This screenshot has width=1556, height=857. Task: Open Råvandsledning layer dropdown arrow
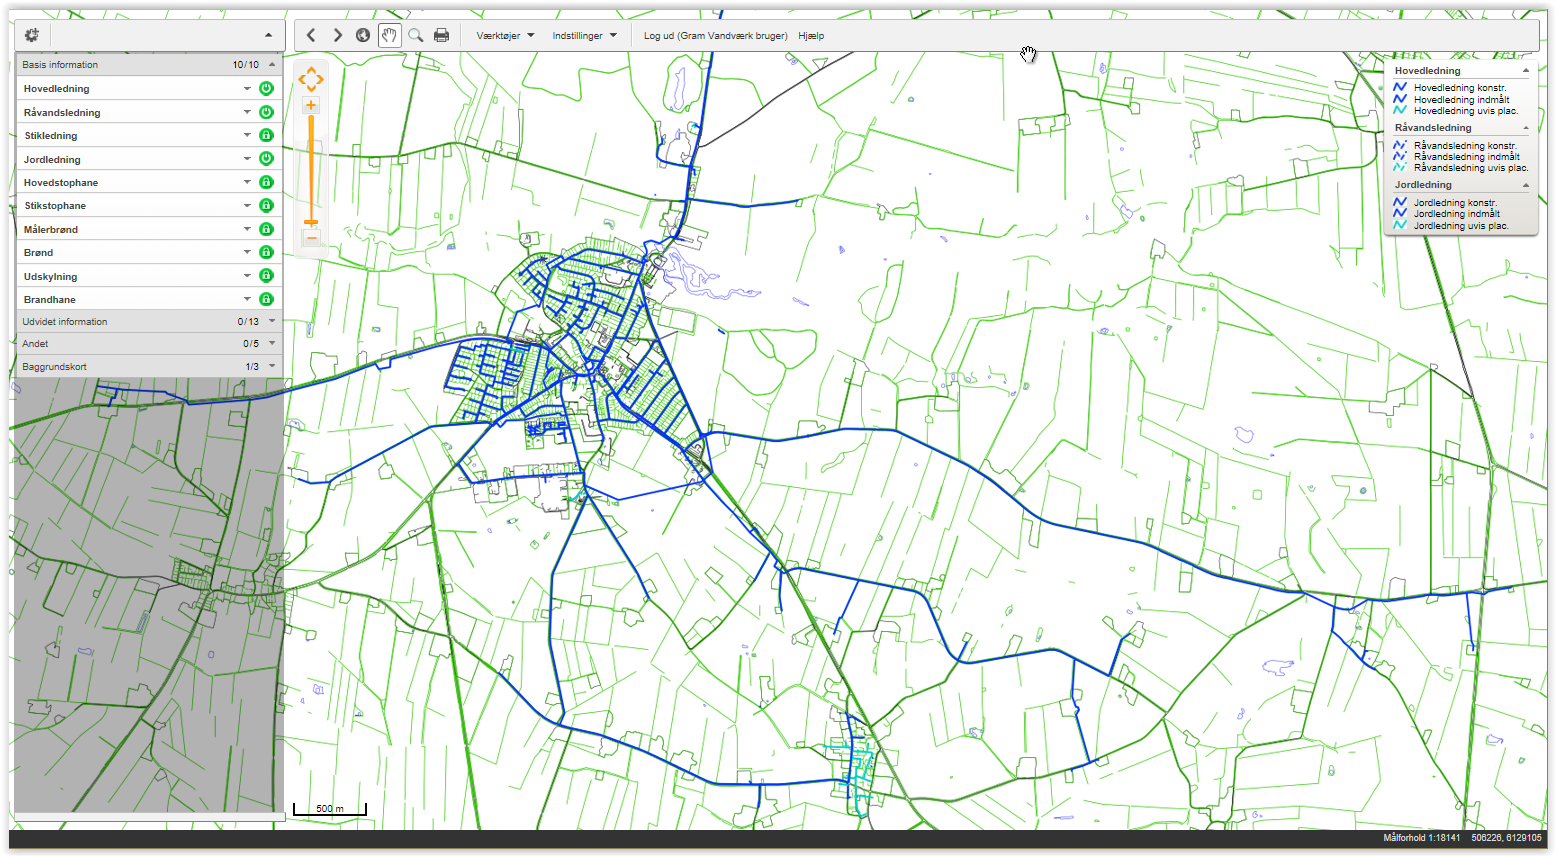click(247, 112)
